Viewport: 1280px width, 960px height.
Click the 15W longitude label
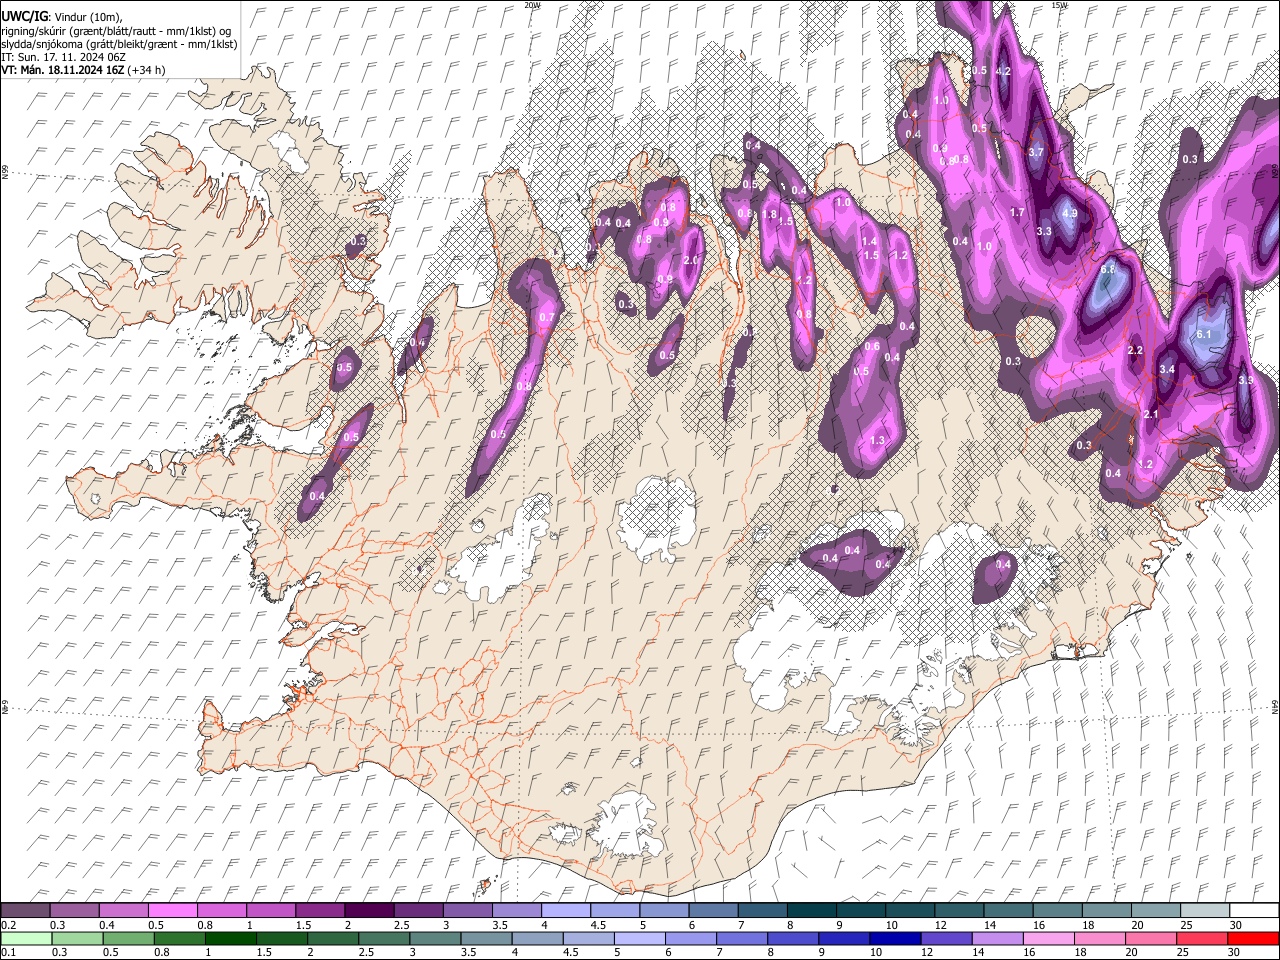[1059, 5]
